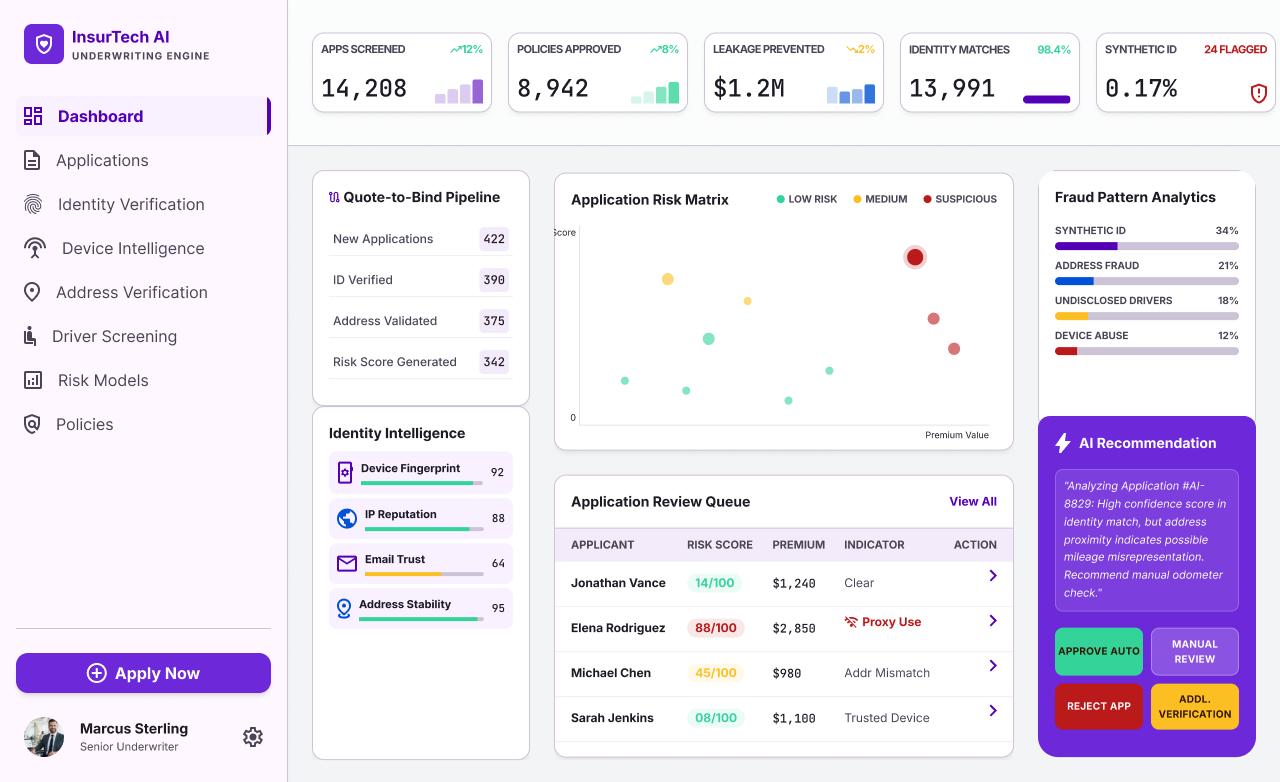
Task: Click the Risk Score Generated count 342
Action: [x=494, y=362]
